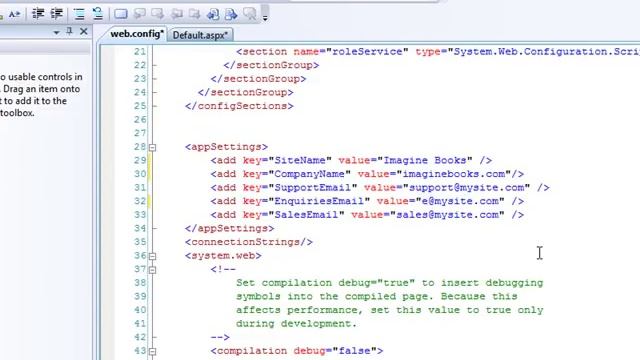Click line number 33 in the margin
640x360 pixels.
[140, 215]
